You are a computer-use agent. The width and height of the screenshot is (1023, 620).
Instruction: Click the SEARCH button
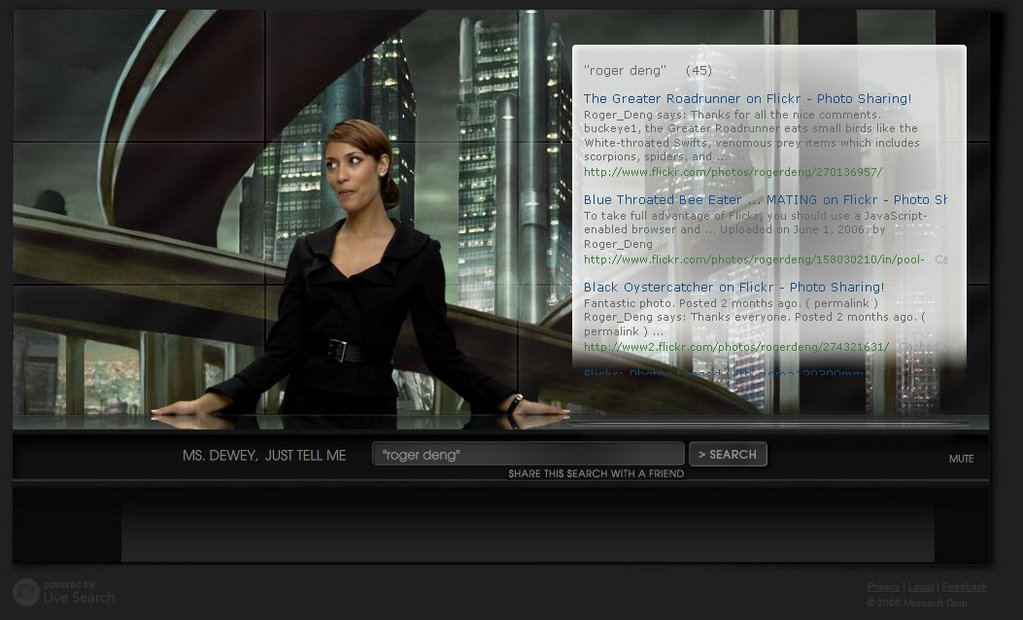coord(727,454)
